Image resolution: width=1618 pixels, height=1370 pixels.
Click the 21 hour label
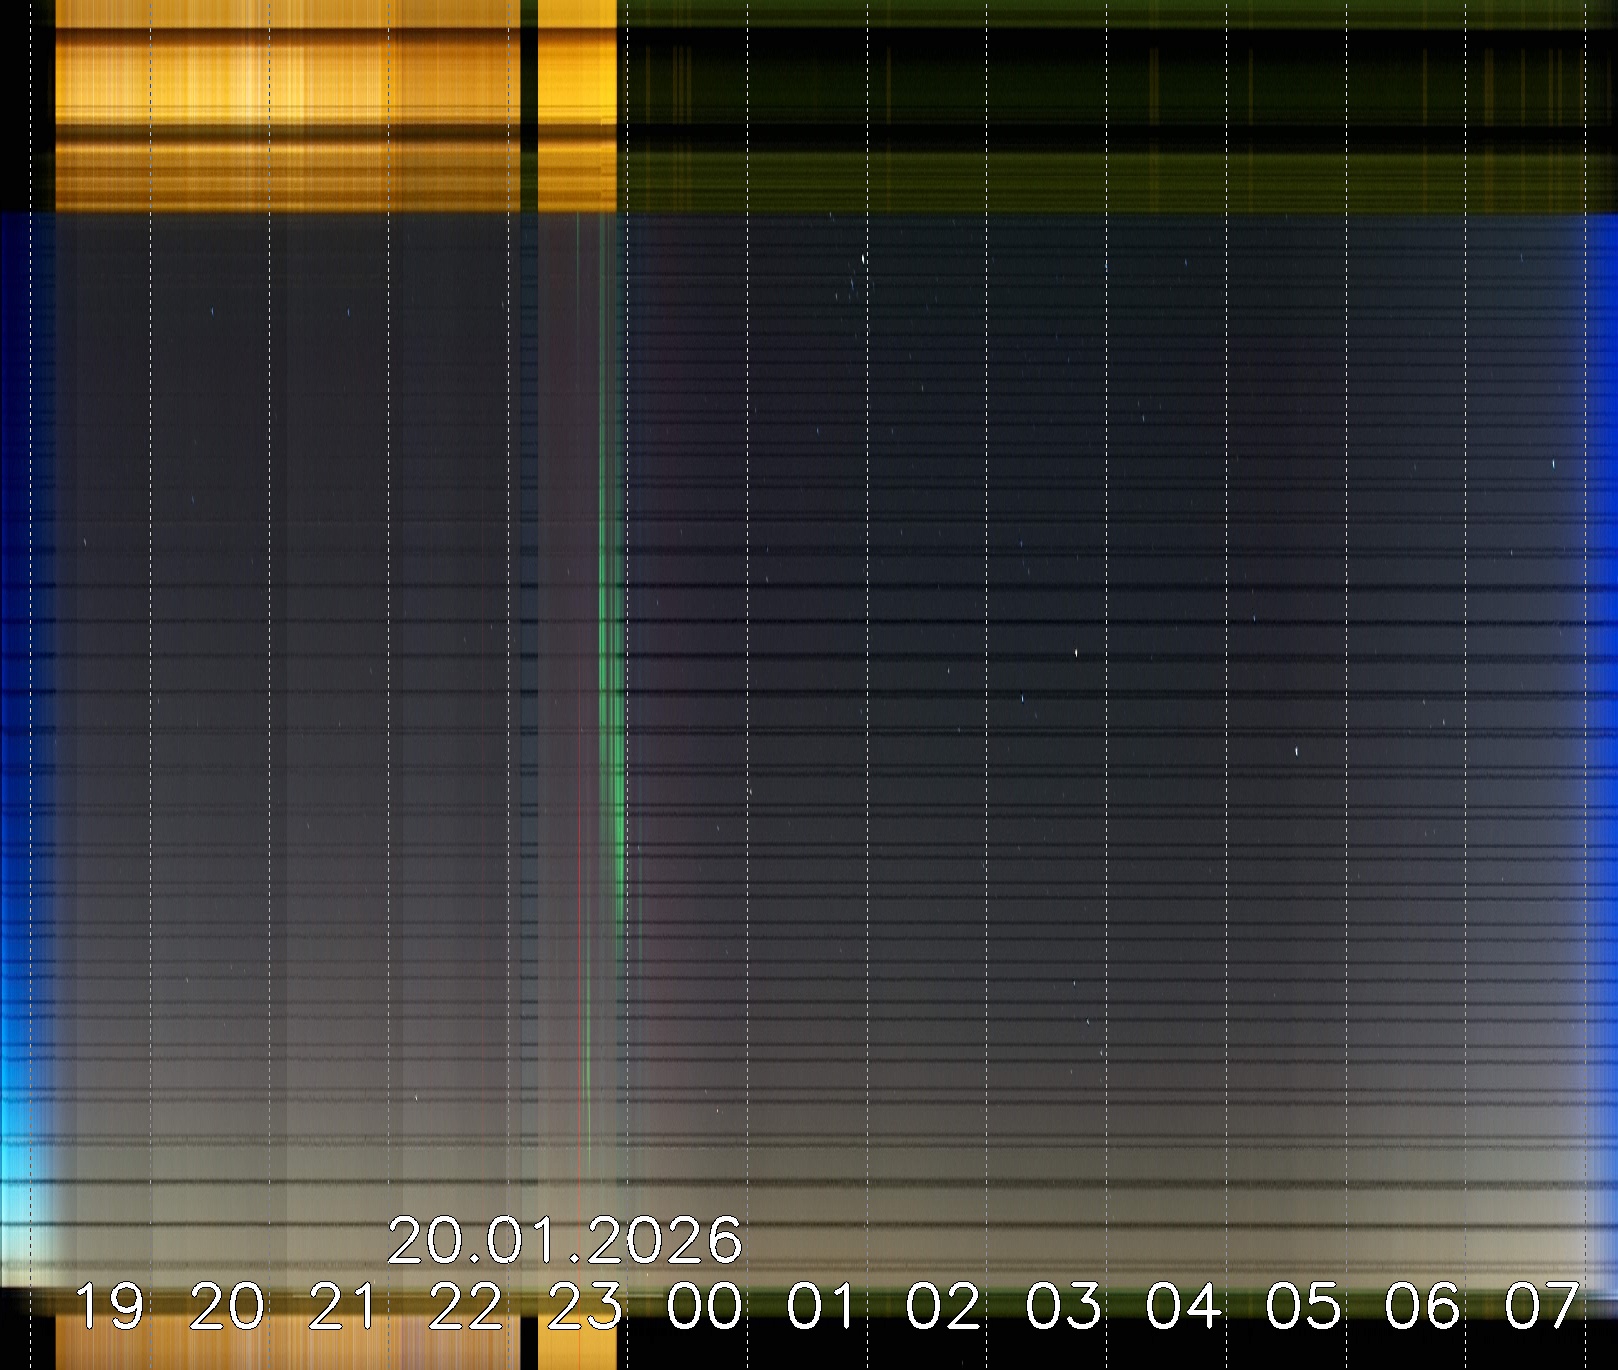(x=344, y=1307)
